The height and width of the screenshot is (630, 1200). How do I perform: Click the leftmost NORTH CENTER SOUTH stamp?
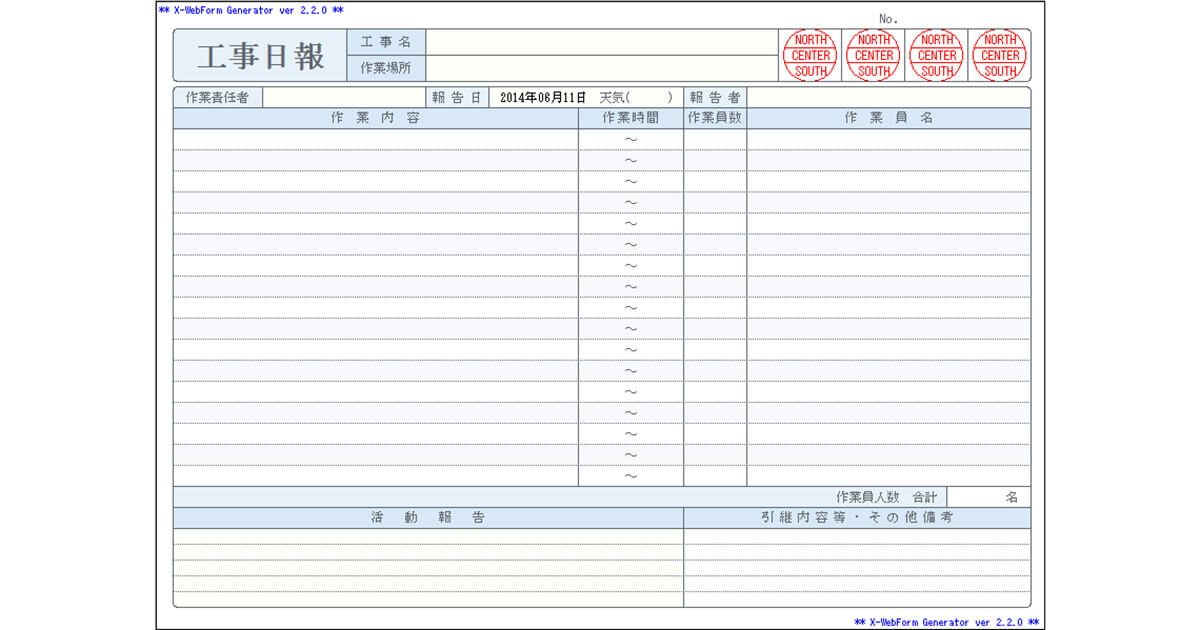coord(810,55)
